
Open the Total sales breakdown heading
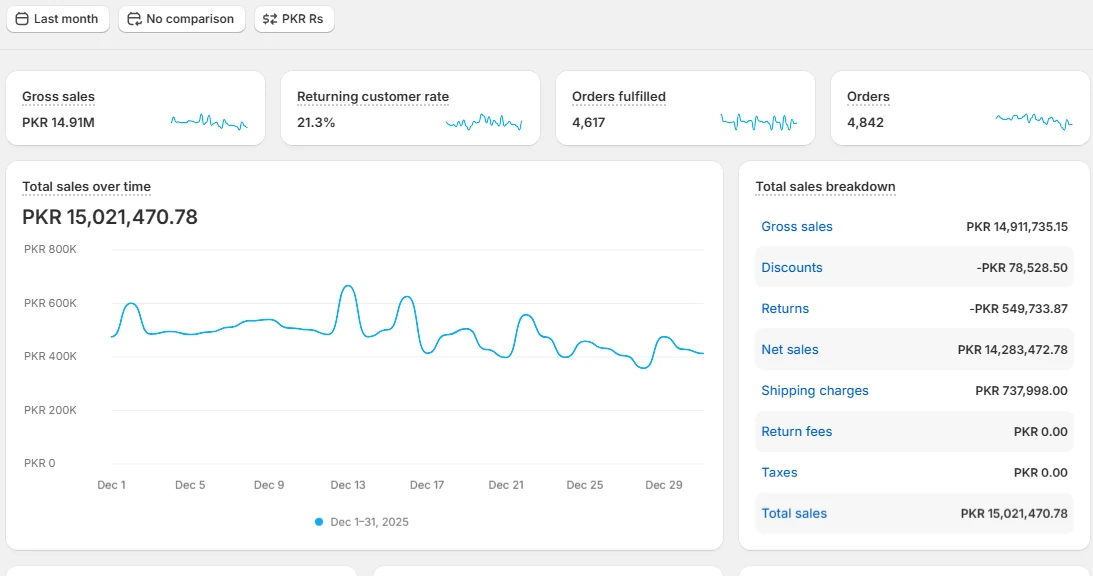825,187
